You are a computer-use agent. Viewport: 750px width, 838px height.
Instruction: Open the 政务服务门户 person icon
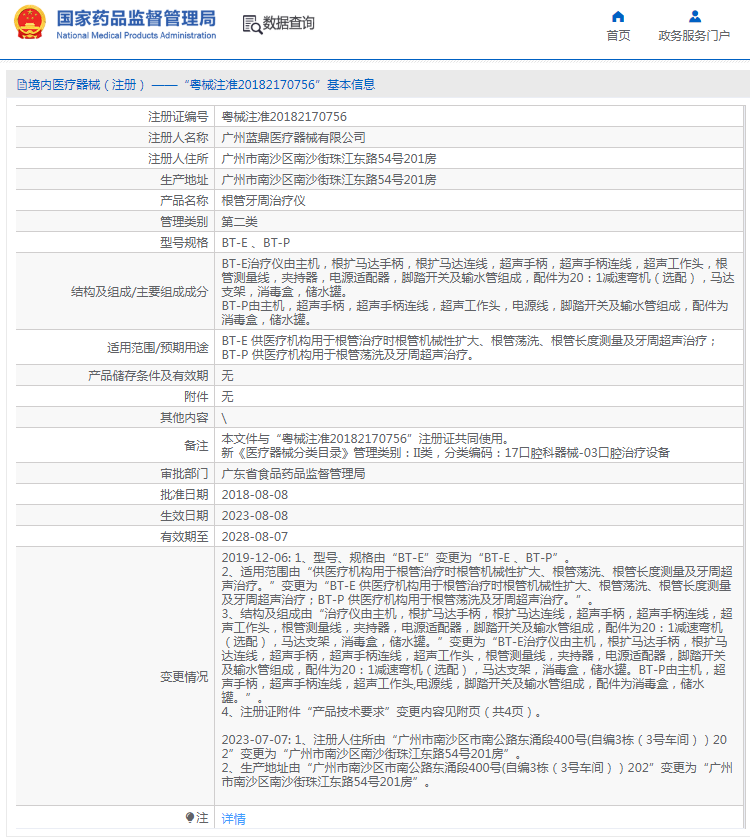pos(694,17)
